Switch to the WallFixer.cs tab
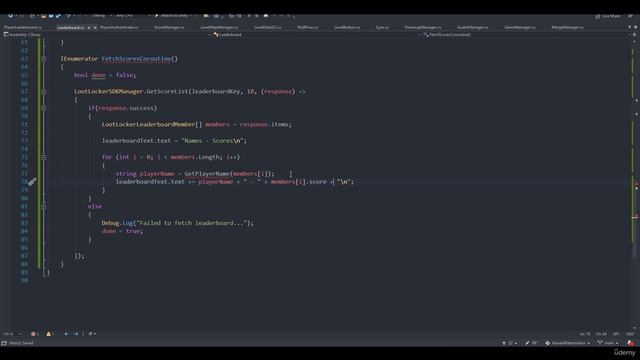Screen dimensions: 640x360 tap(307, 27)
